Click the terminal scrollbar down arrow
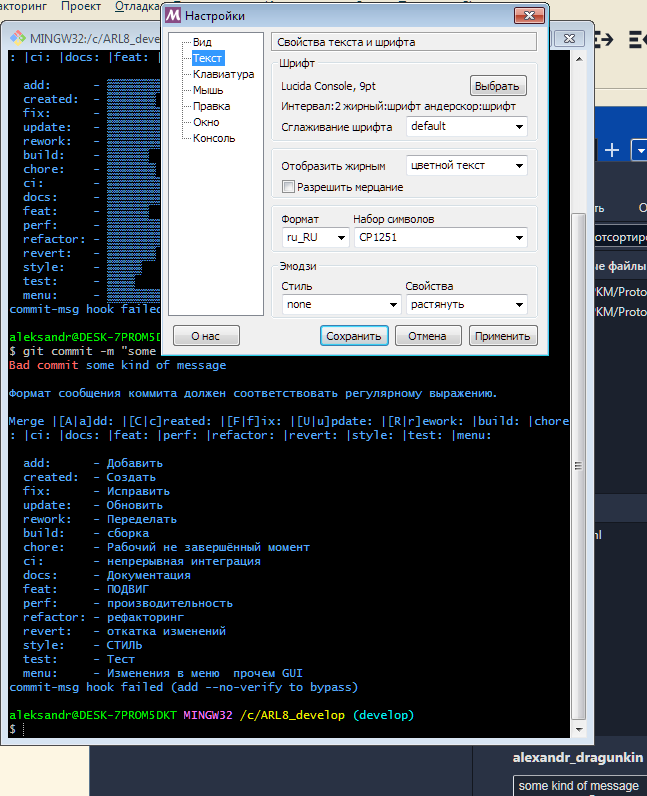 579,729
